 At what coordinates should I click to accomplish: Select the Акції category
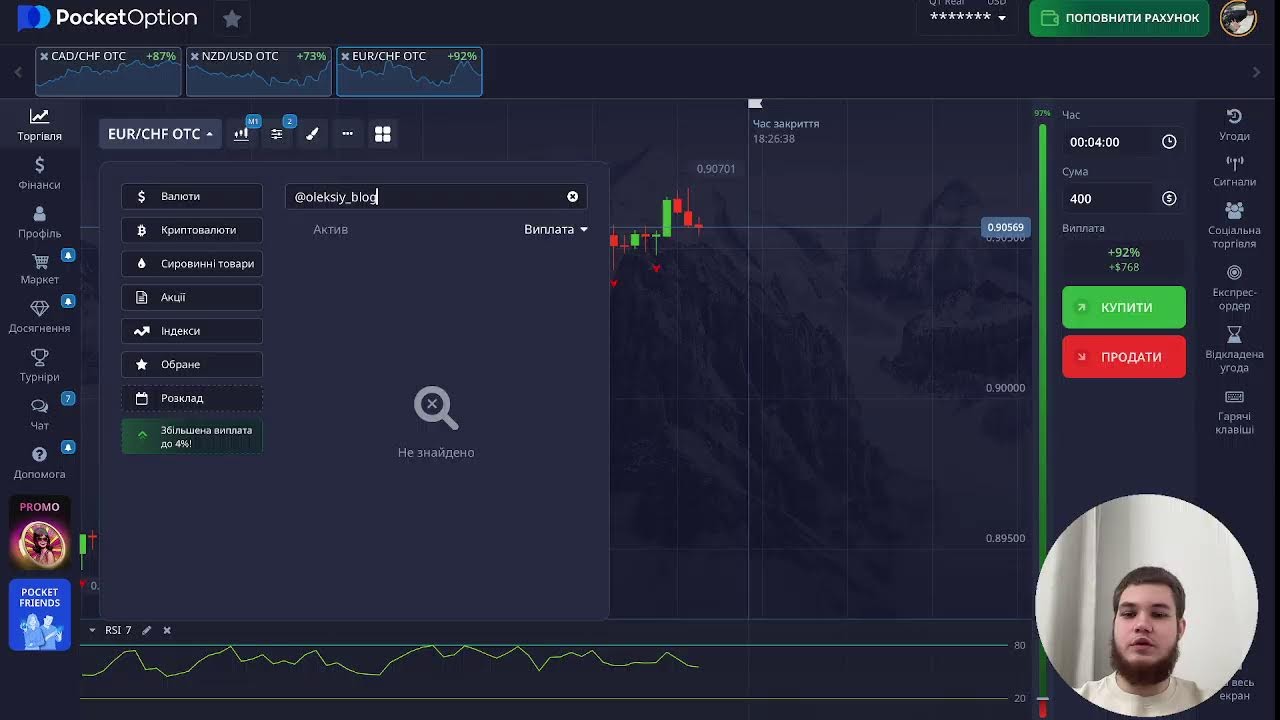pos(192,297)
